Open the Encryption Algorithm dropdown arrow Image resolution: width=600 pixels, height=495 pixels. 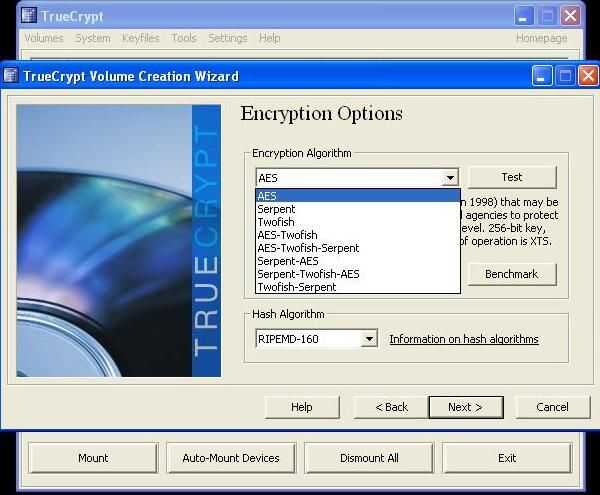450,178
